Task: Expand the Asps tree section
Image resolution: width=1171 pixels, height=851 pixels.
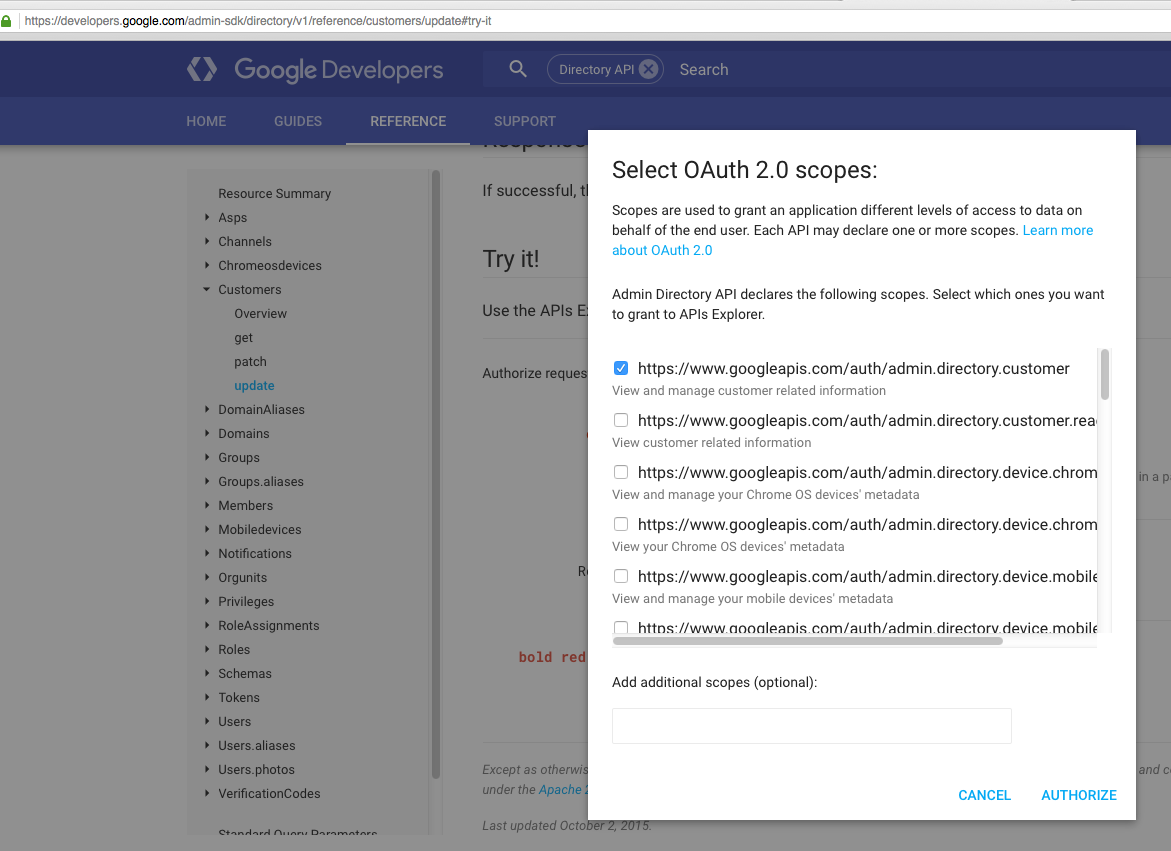Action: (x=207, y=217)
